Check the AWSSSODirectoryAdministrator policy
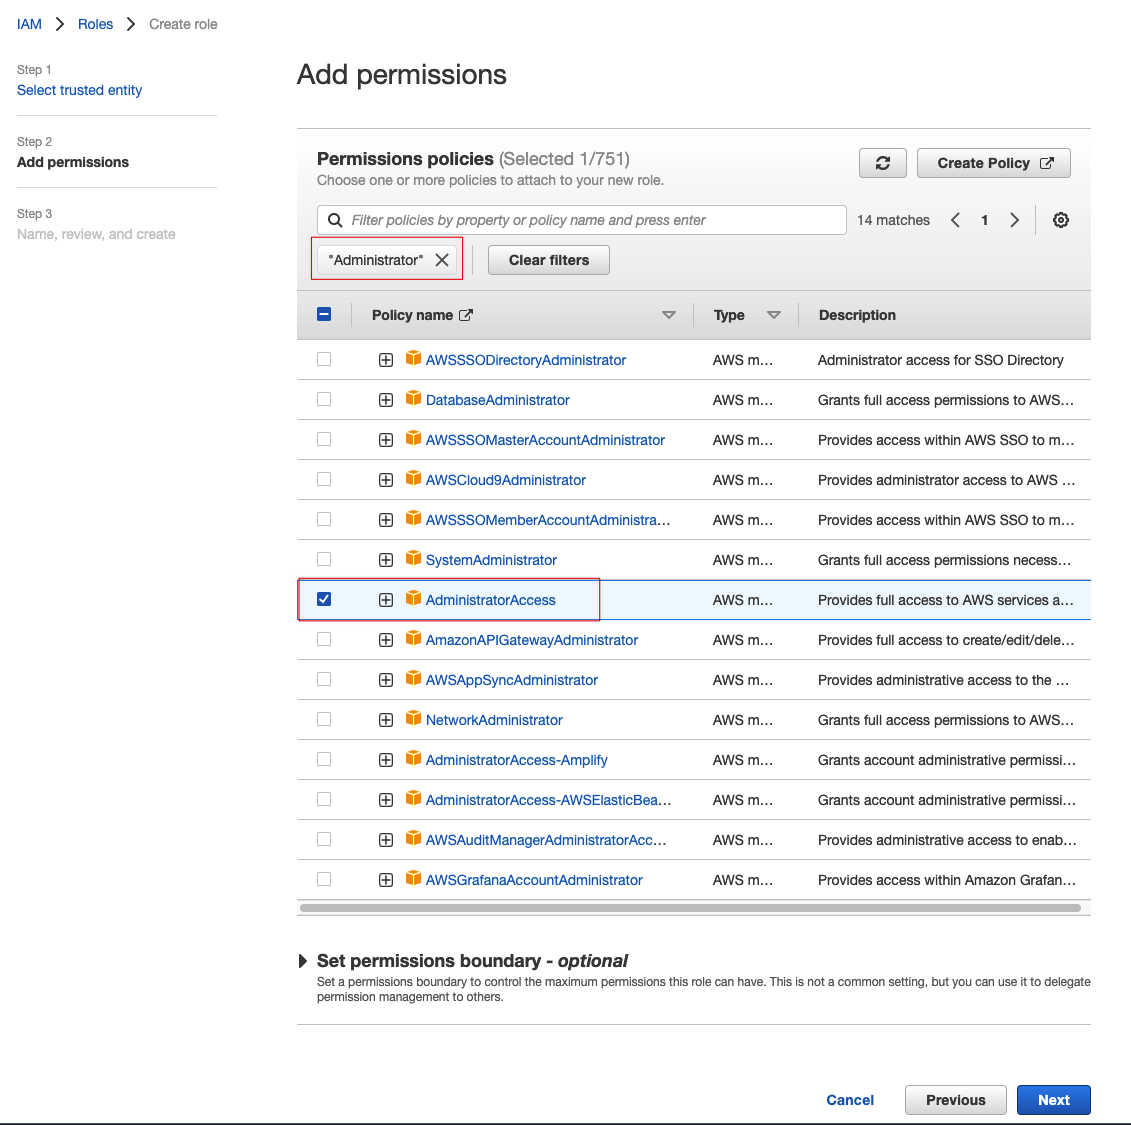The image size is (1131, 1125). pos(324,359)
